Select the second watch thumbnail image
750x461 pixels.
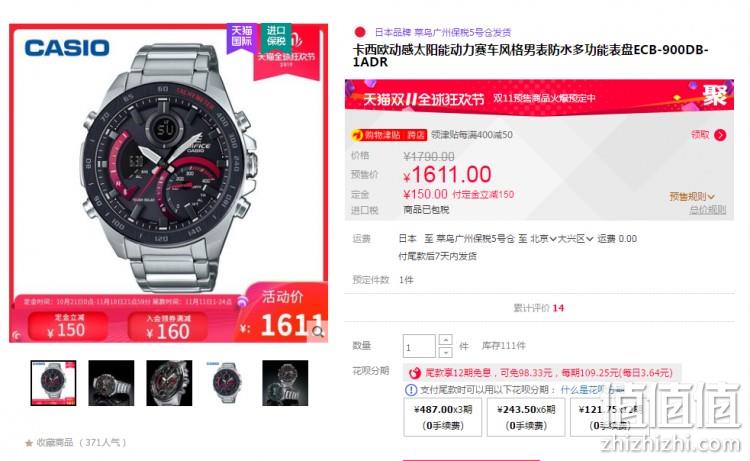click(x=111, y=383)
